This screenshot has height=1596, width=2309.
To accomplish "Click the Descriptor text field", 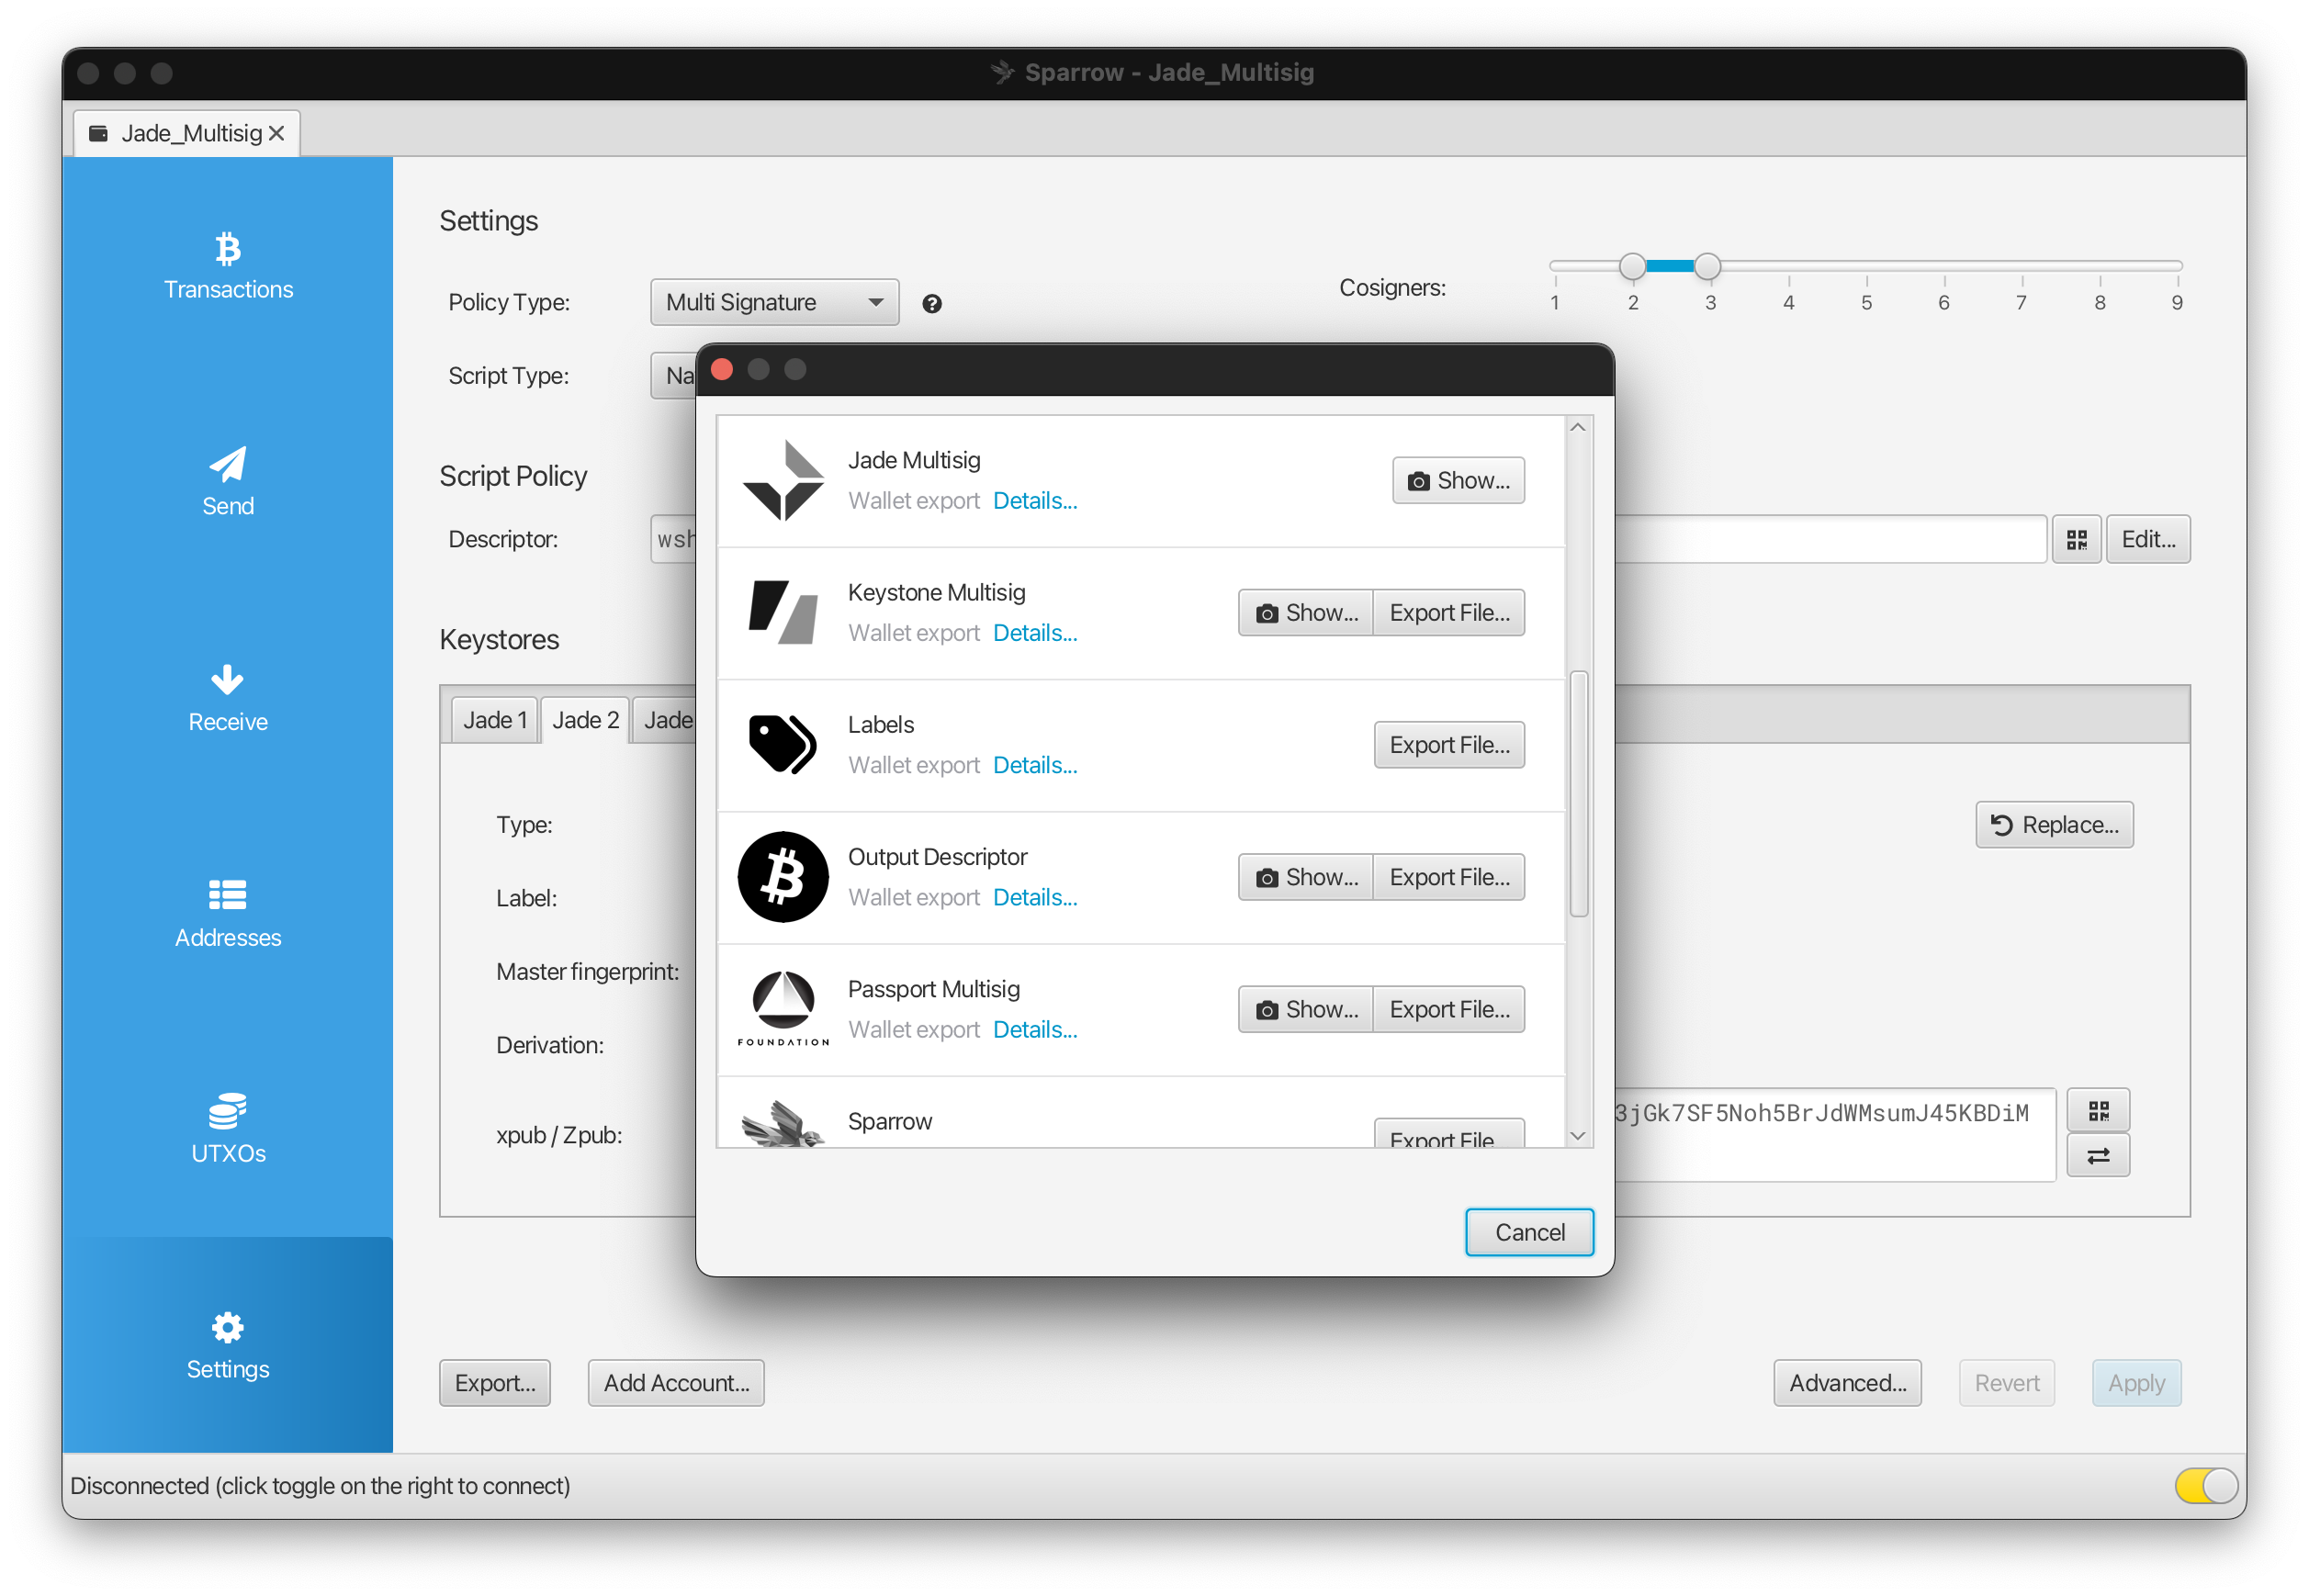I will click(1831, 540).
